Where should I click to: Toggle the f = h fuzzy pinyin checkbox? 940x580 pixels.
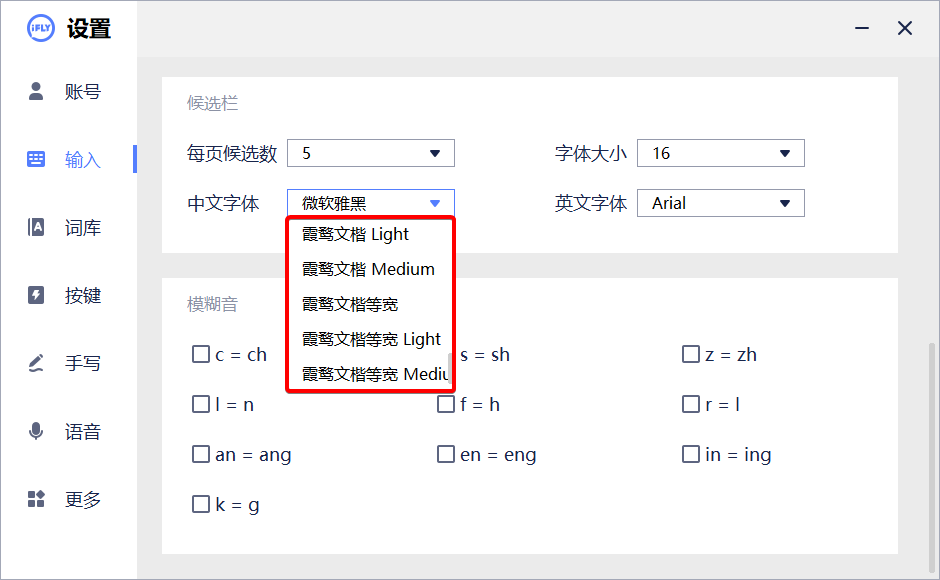446,404
